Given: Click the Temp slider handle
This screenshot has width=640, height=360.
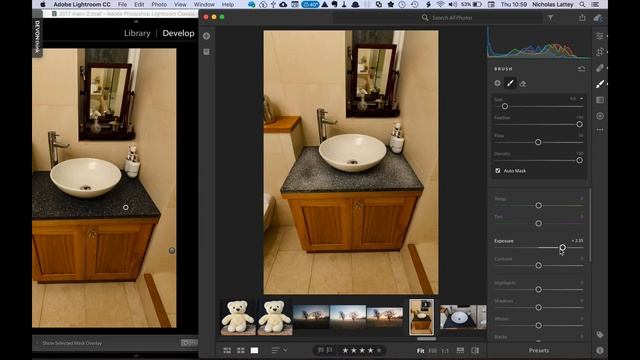Looking at the screenshot, I should click(538, 205).
